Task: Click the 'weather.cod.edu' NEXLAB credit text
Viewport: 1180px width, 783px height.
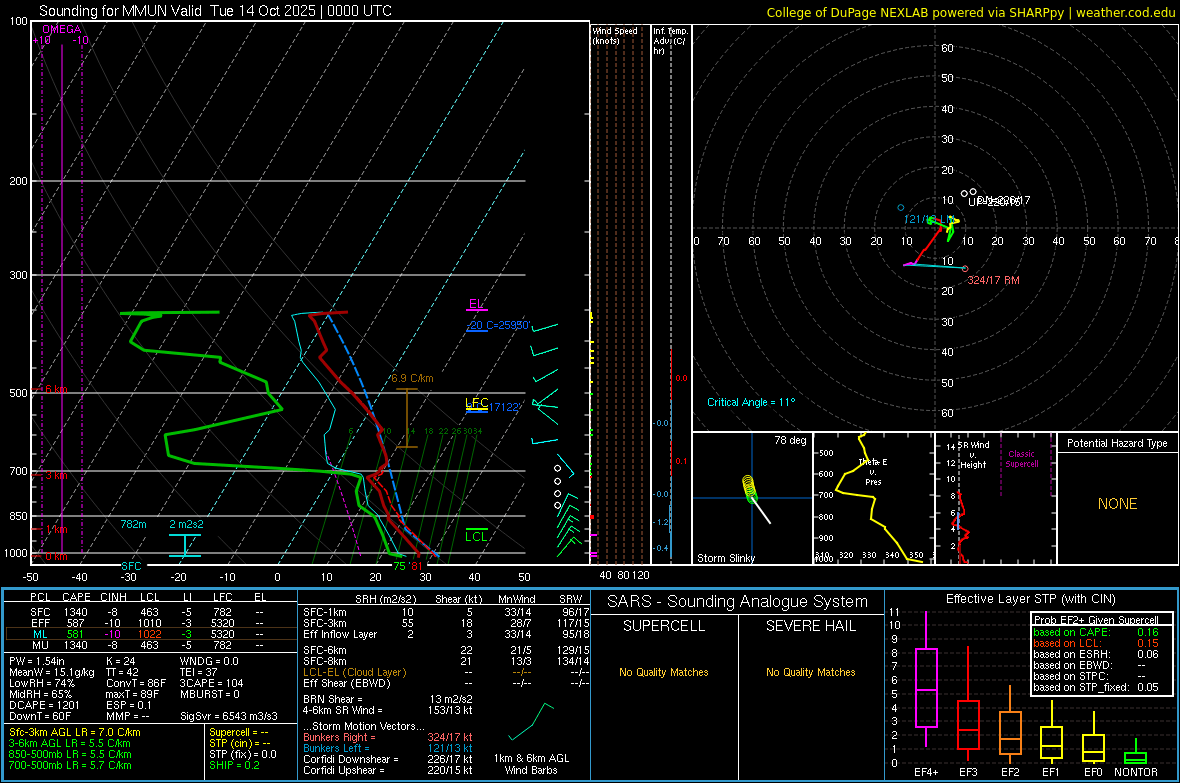Action: pos(1125,12)
